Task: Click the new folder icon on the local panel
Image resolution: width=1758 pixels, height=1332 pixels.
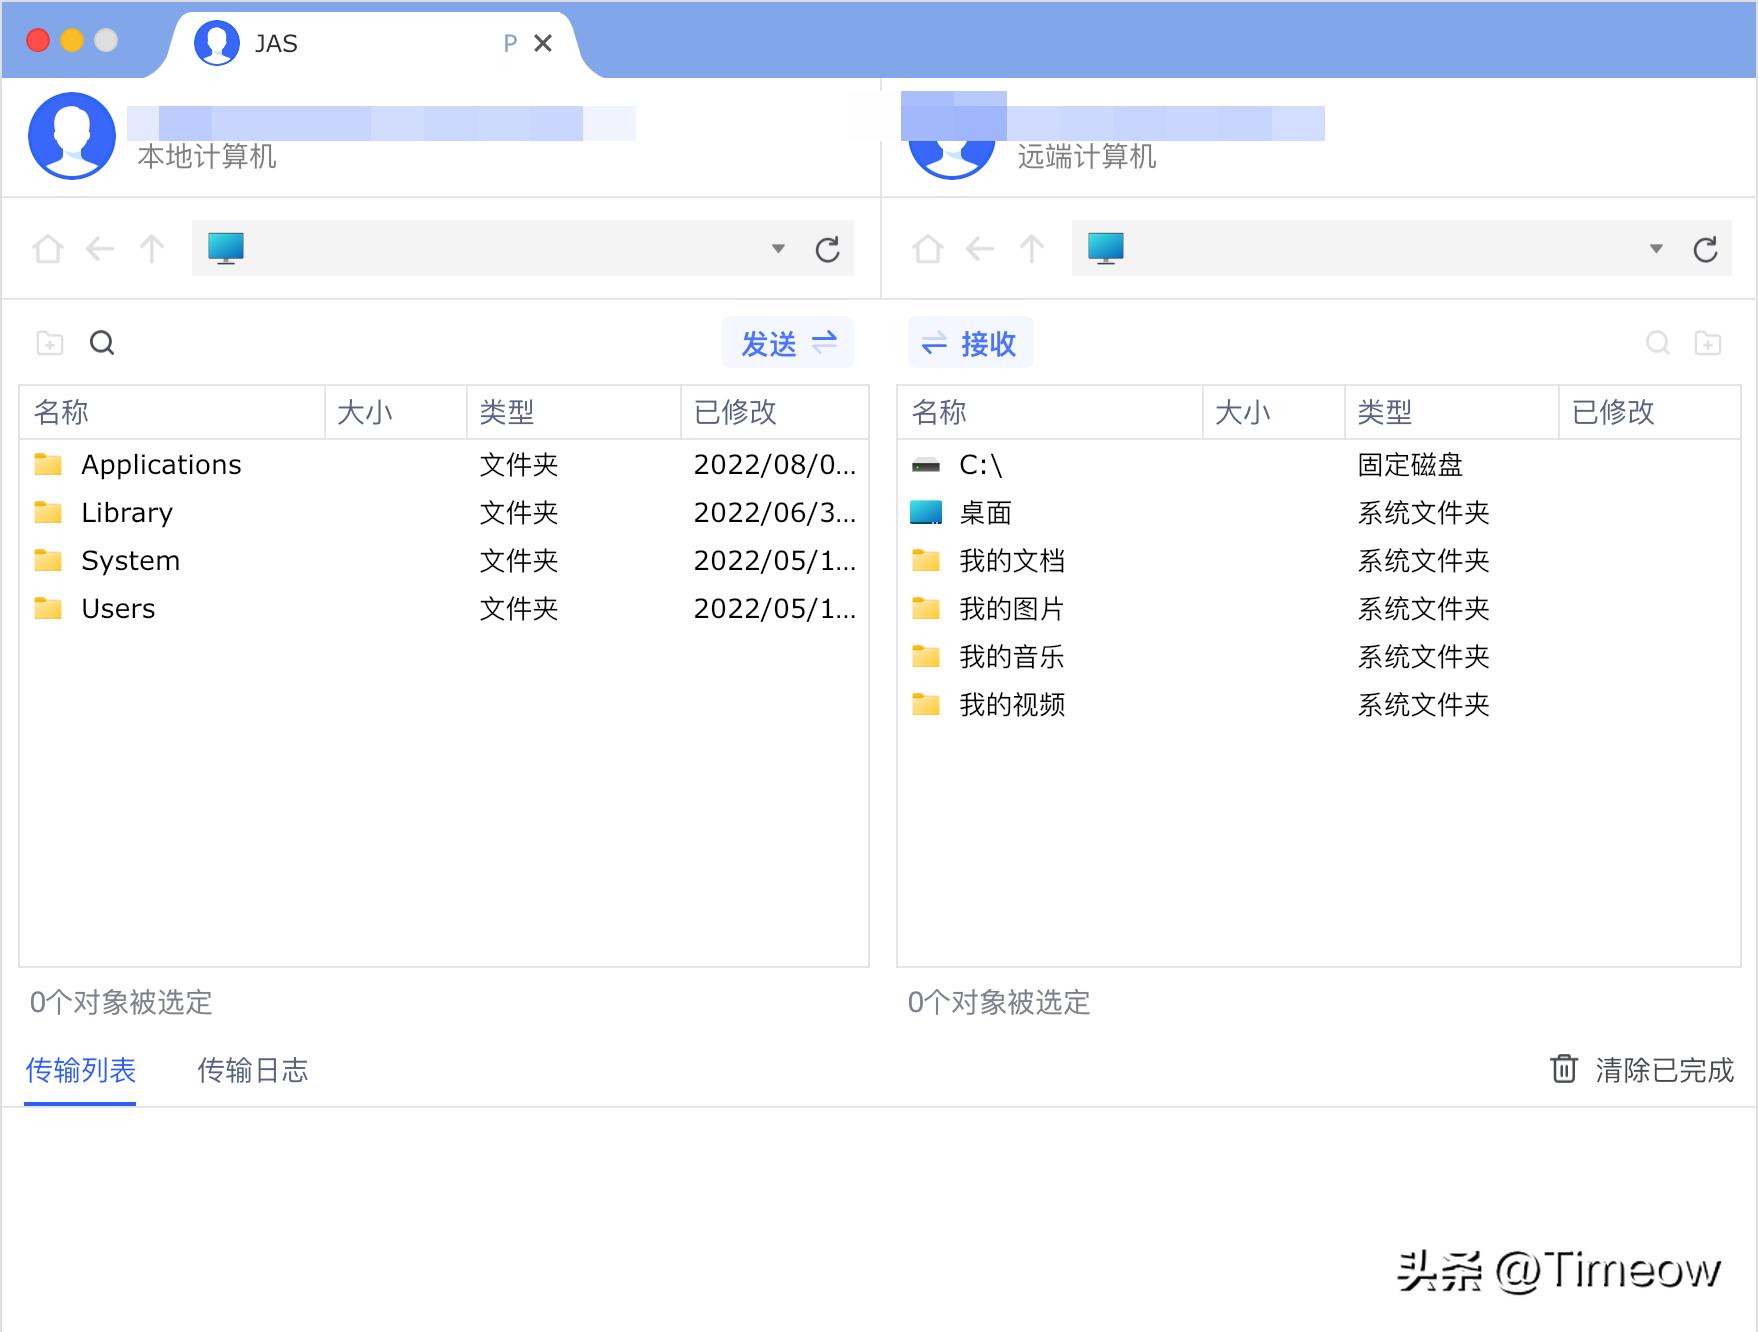Action: 47,343
